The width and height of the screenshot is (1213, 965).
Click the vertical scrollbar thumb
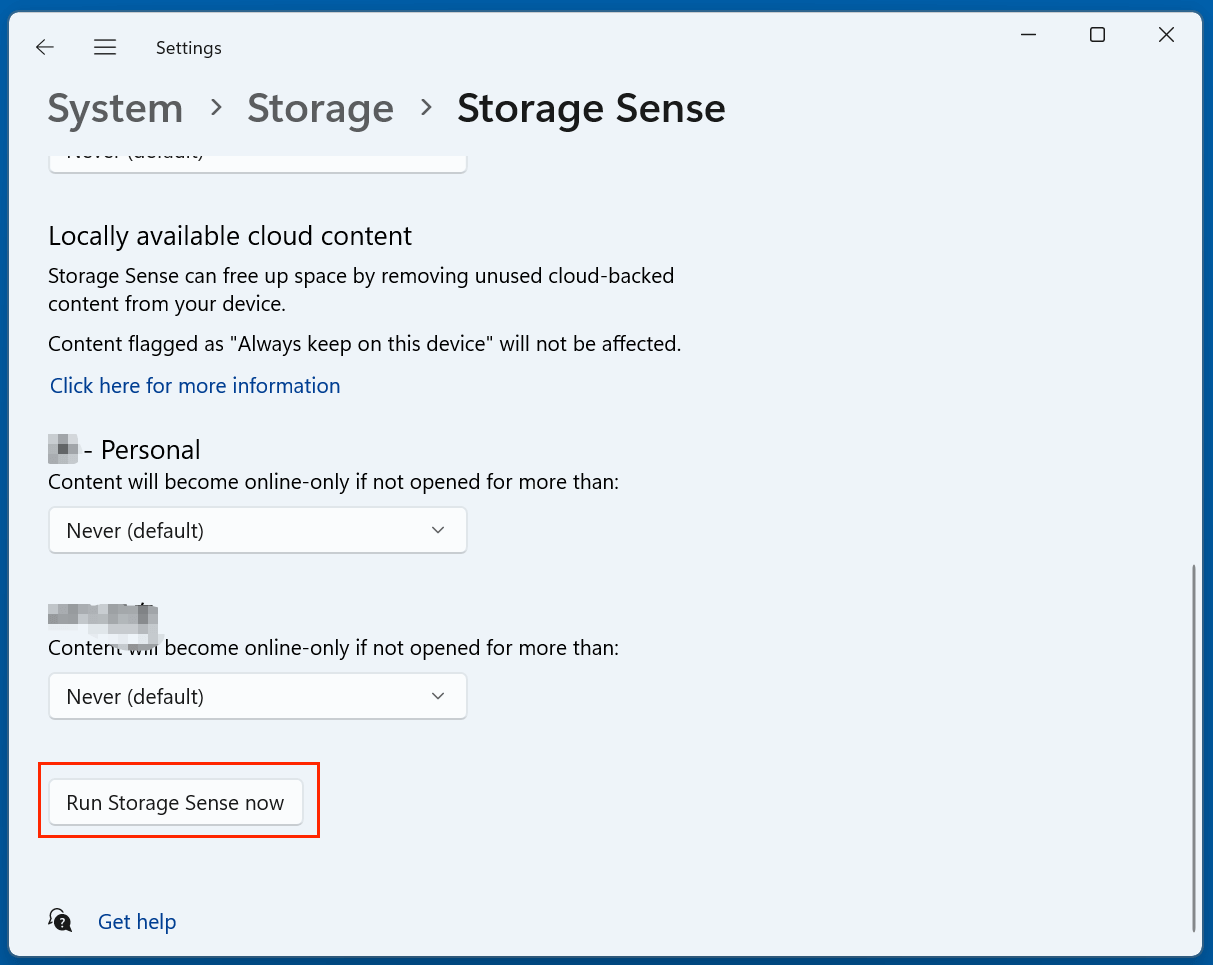pyautogui.click(x=1194, y=745)
